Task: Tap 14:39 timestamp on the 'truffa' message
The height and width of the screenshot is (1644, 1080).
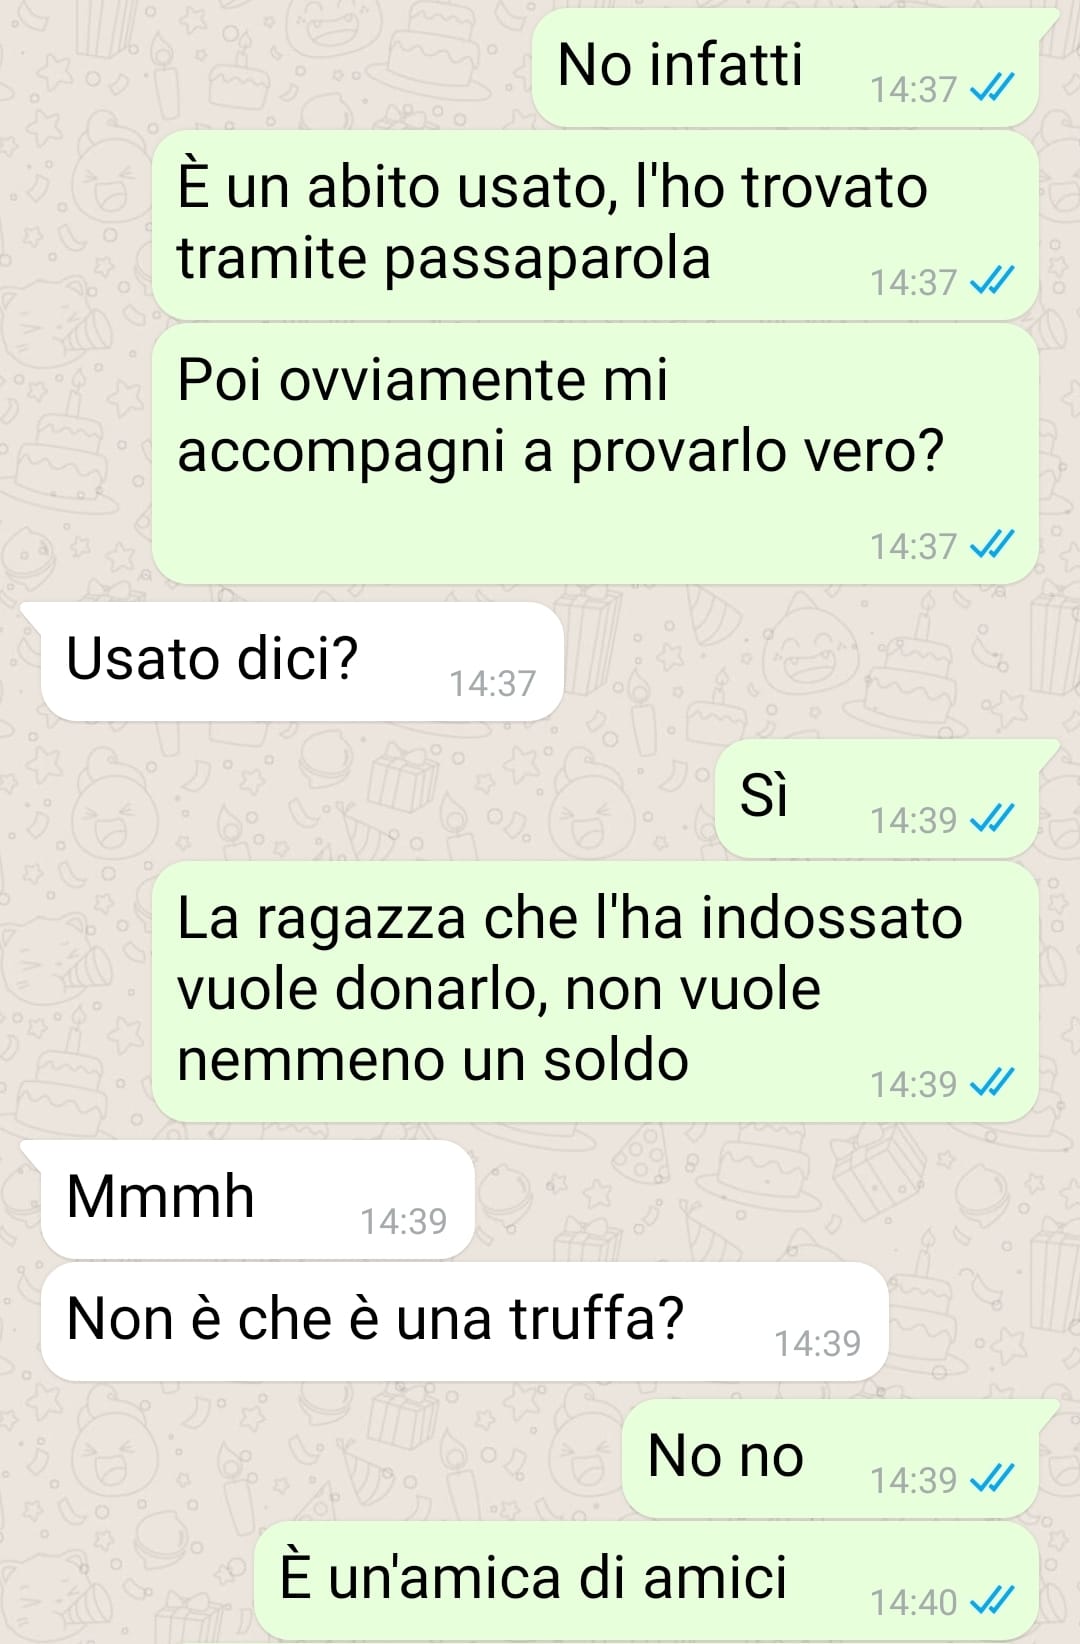Action: click(x=817, y=1343)
